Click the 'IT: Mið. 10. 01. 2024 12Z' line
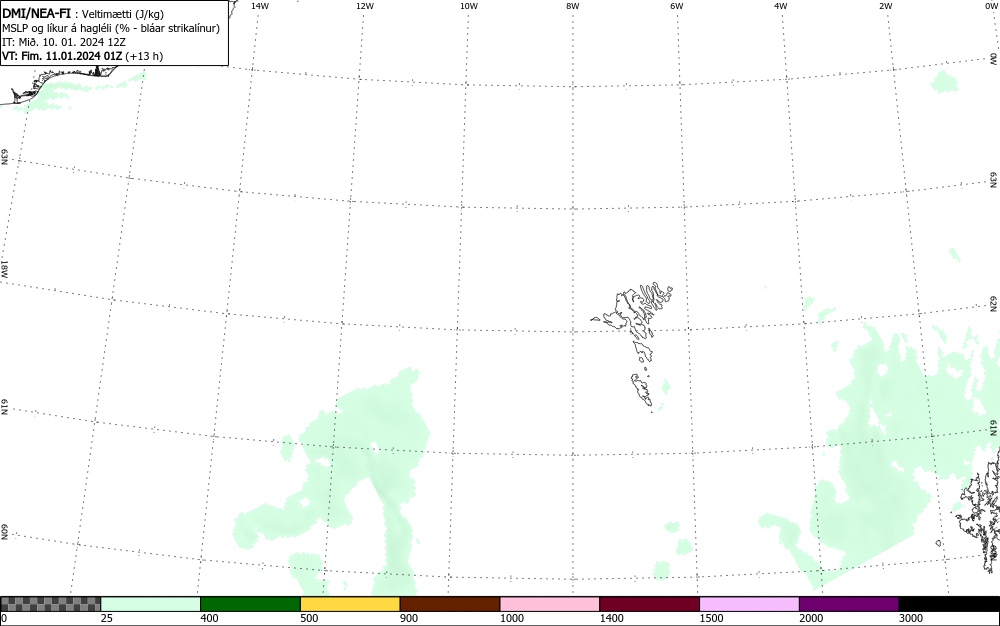 click(x=64, y=42)
